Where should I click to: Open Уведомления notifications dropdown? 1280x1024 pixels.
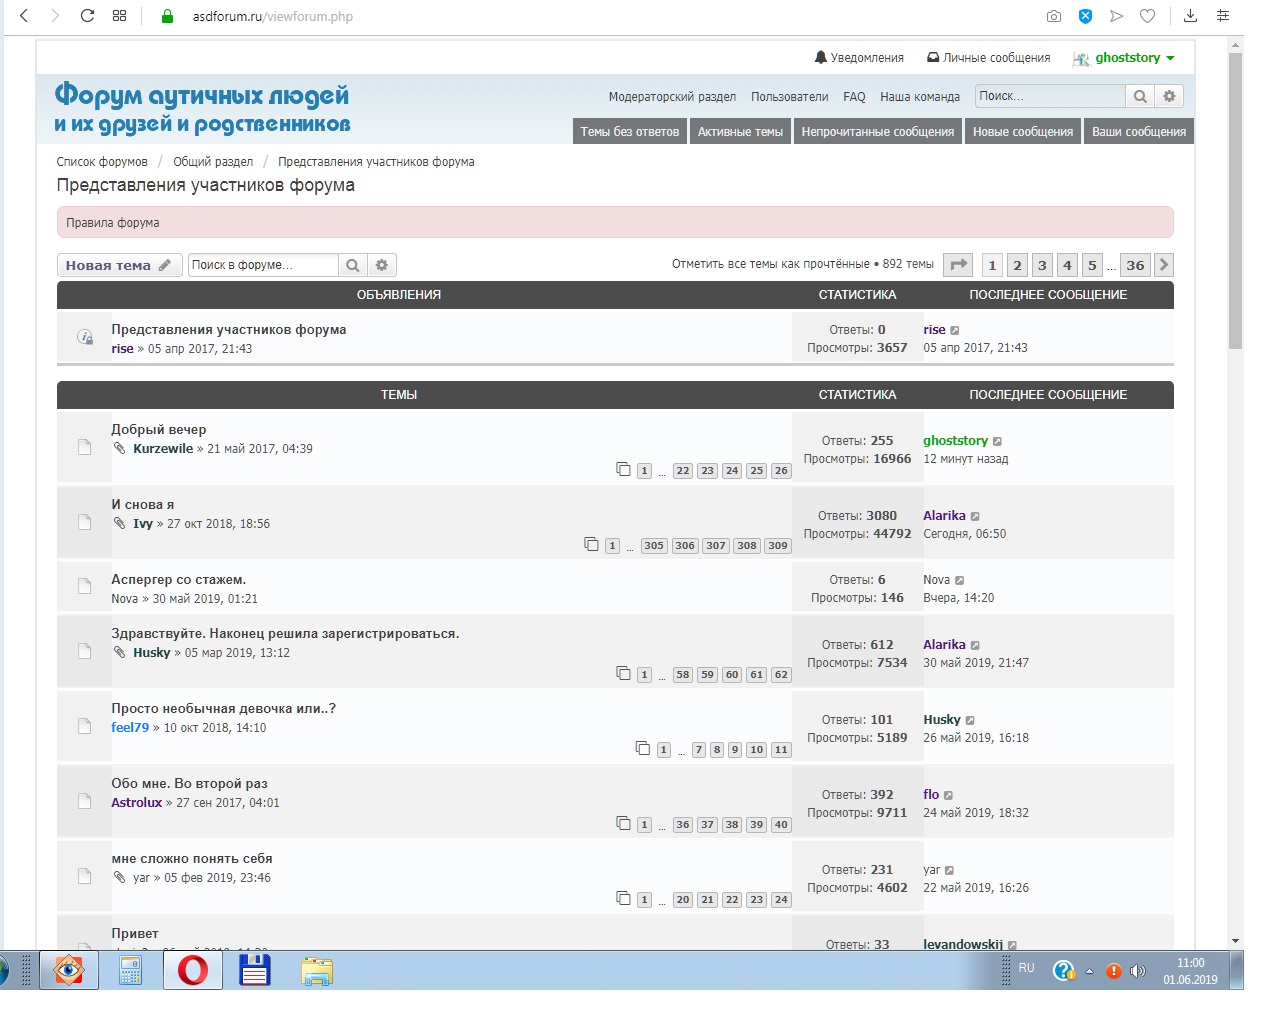click(859, 58)
